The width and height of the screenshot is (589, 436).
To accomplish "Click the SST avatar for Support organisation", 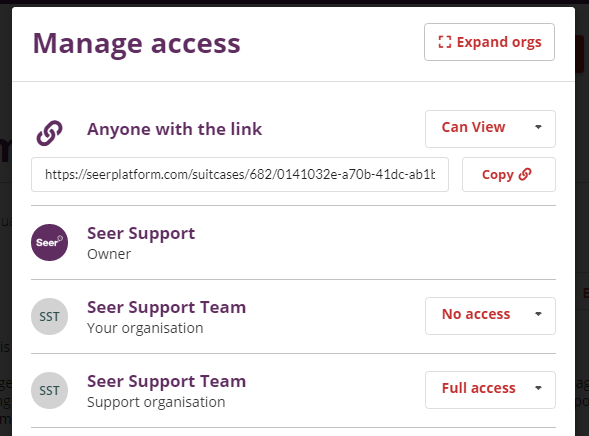I will pos(50,391).
